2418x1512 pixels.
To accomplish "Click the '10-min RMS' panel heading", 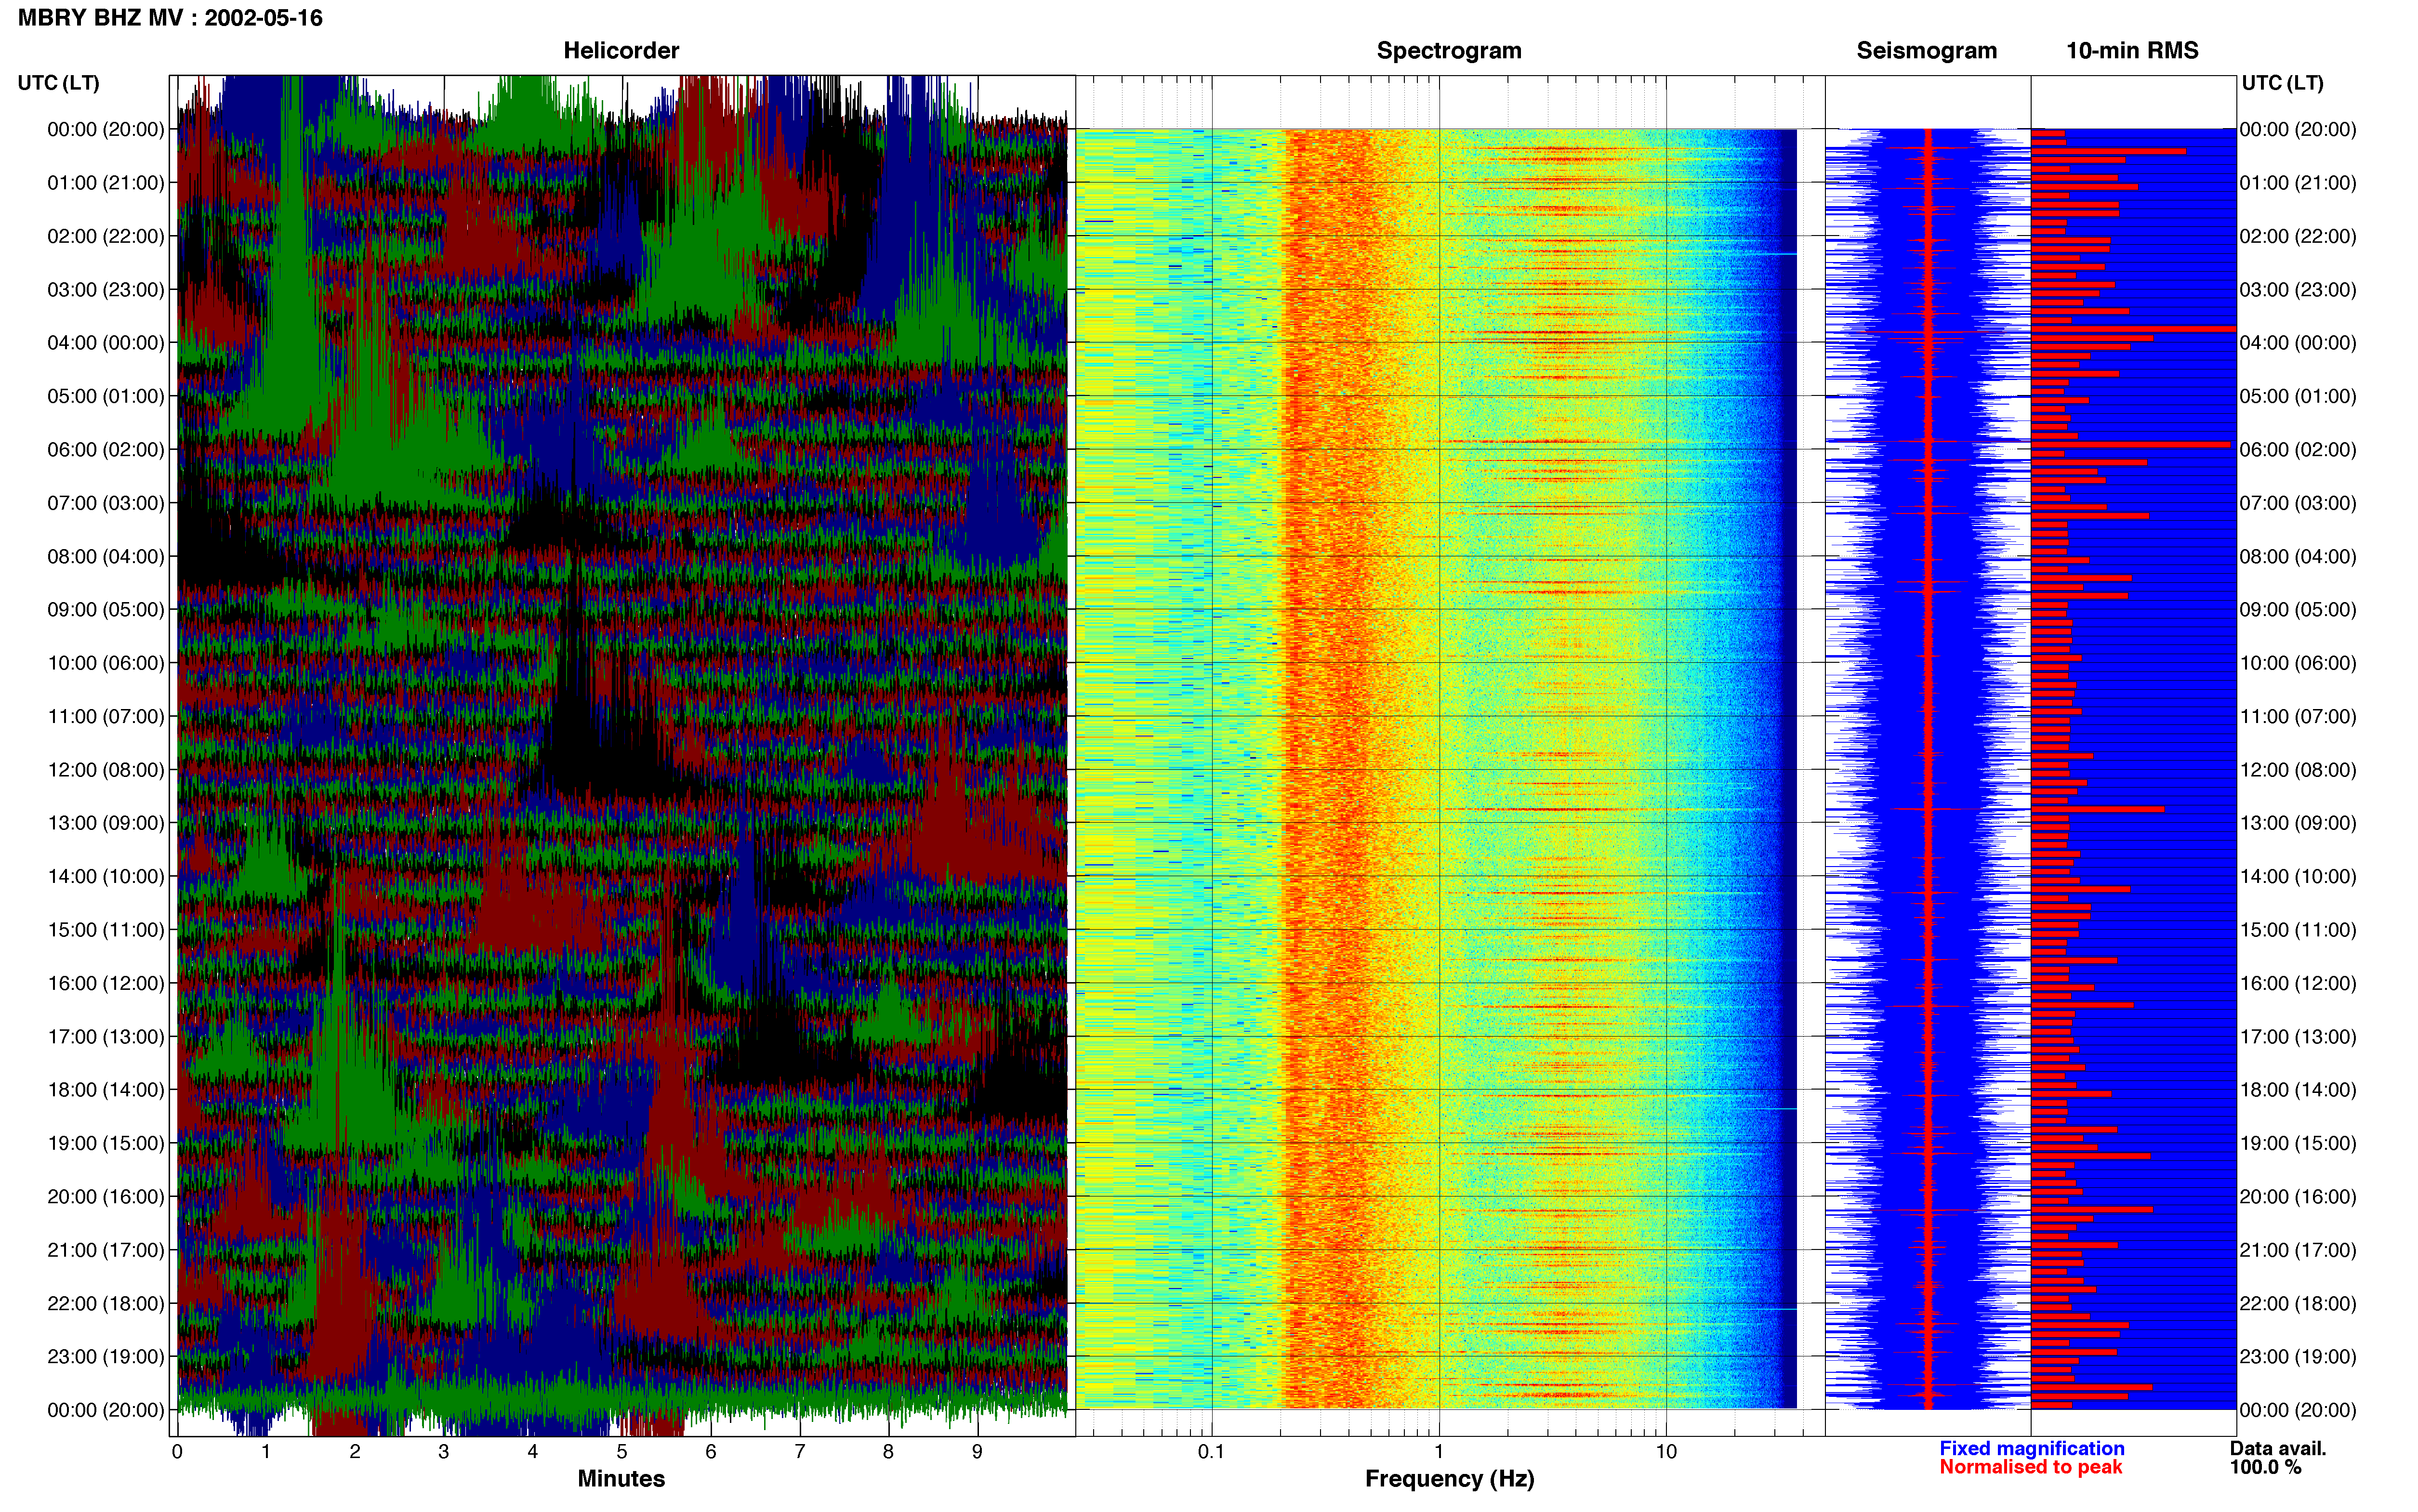I will [2132, 50].
